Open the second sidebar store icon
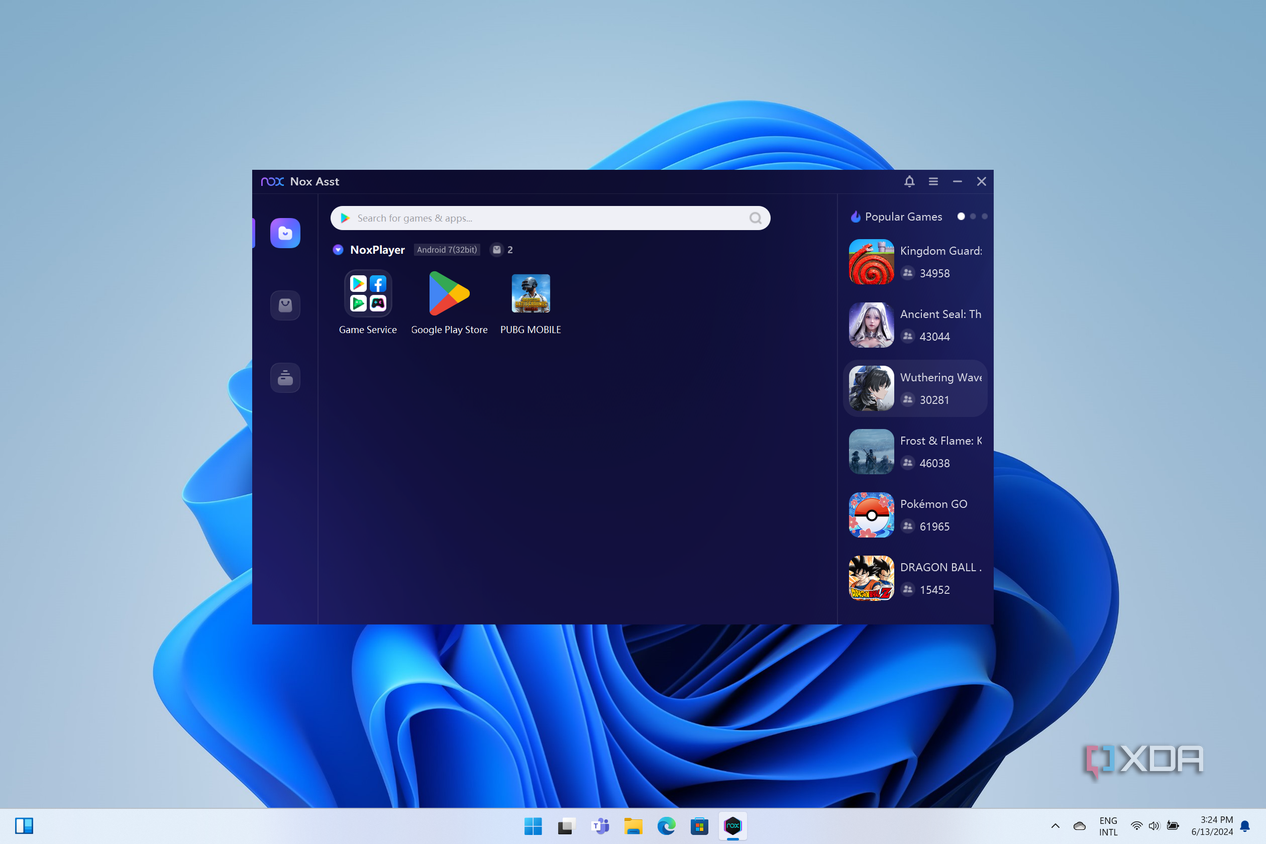This screenshot has width=1266, height=844. (285, 305)
